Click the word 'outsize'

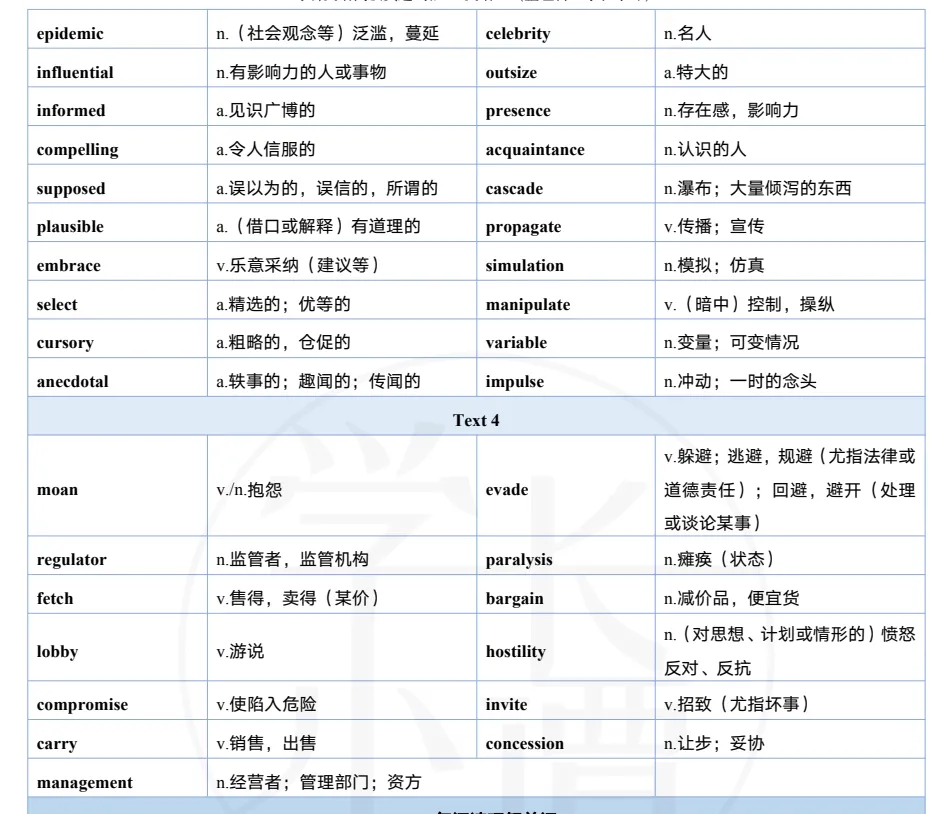point(511,72)
